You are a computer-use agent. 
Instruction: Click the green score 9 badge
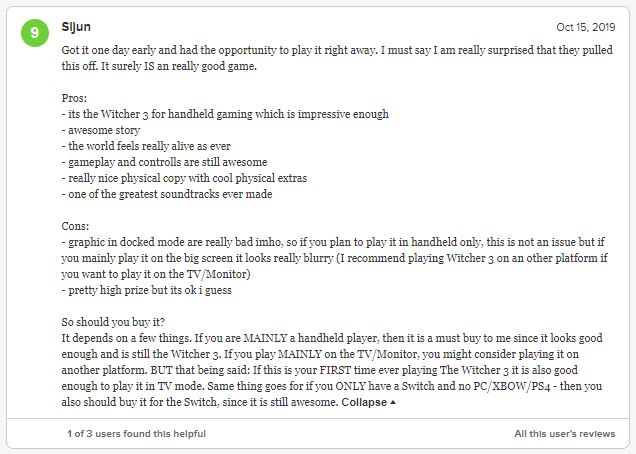[35, 32]
